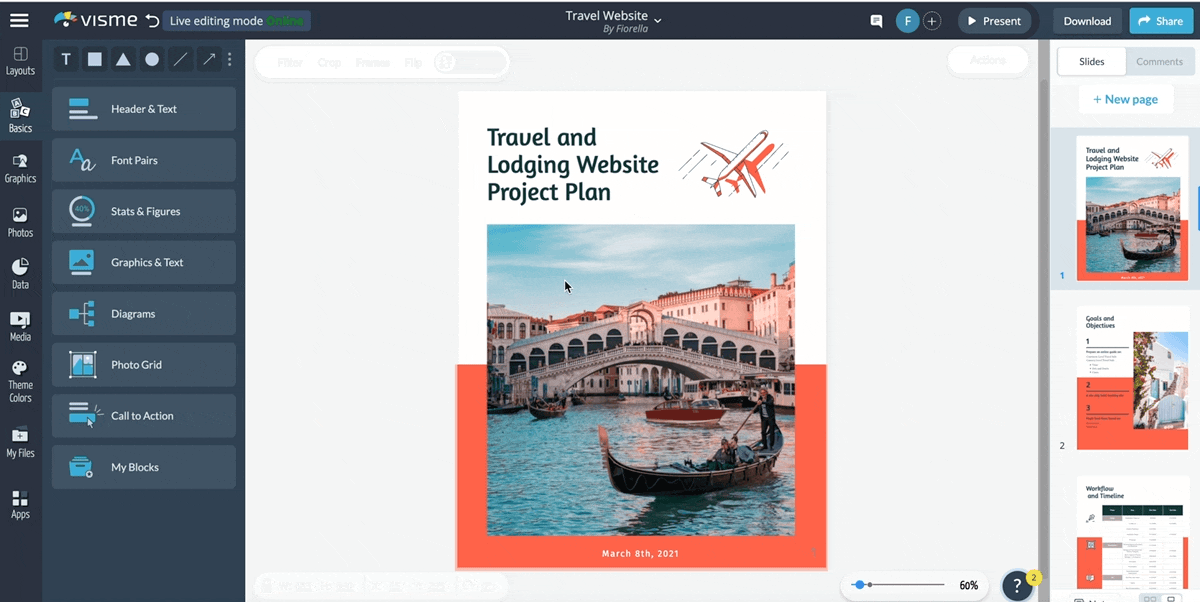Screen dimensions: 1200x602
Task: Select the Rectangle shape tool
Action: (x=94, y=59)
